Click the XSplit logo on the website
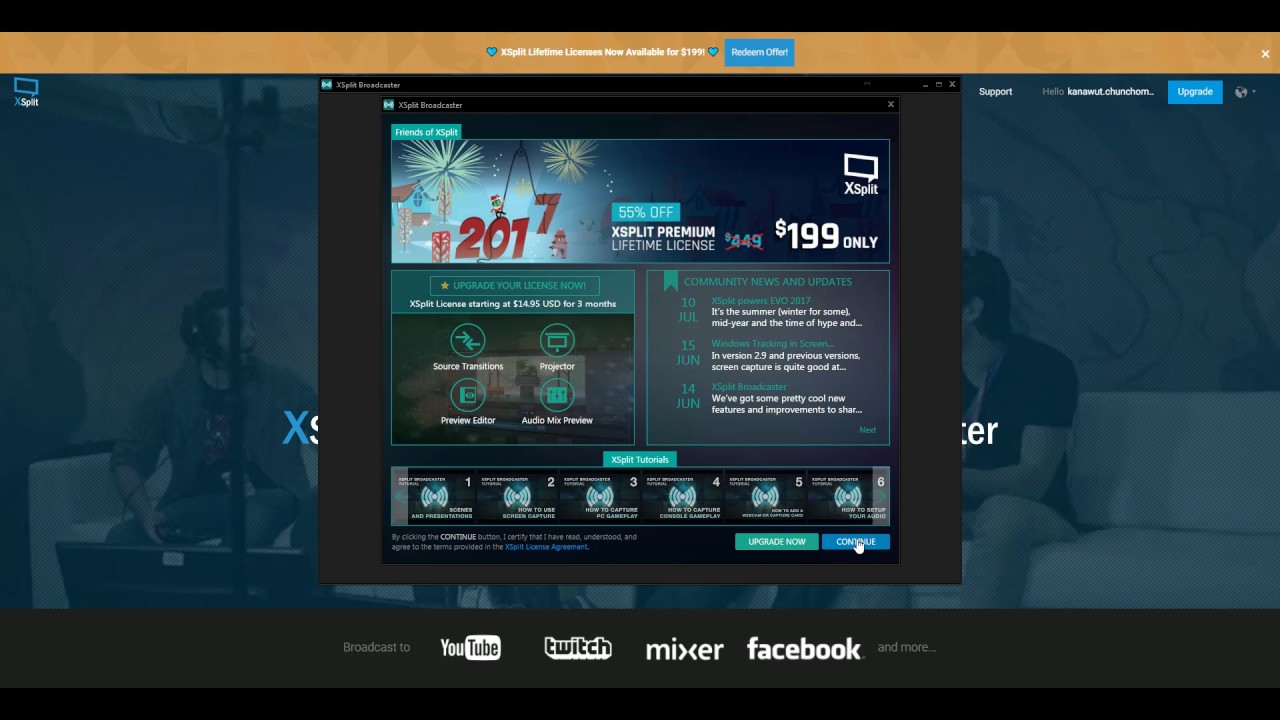Viewport: 1280px width, 720px height. click(x=26, y=92)
